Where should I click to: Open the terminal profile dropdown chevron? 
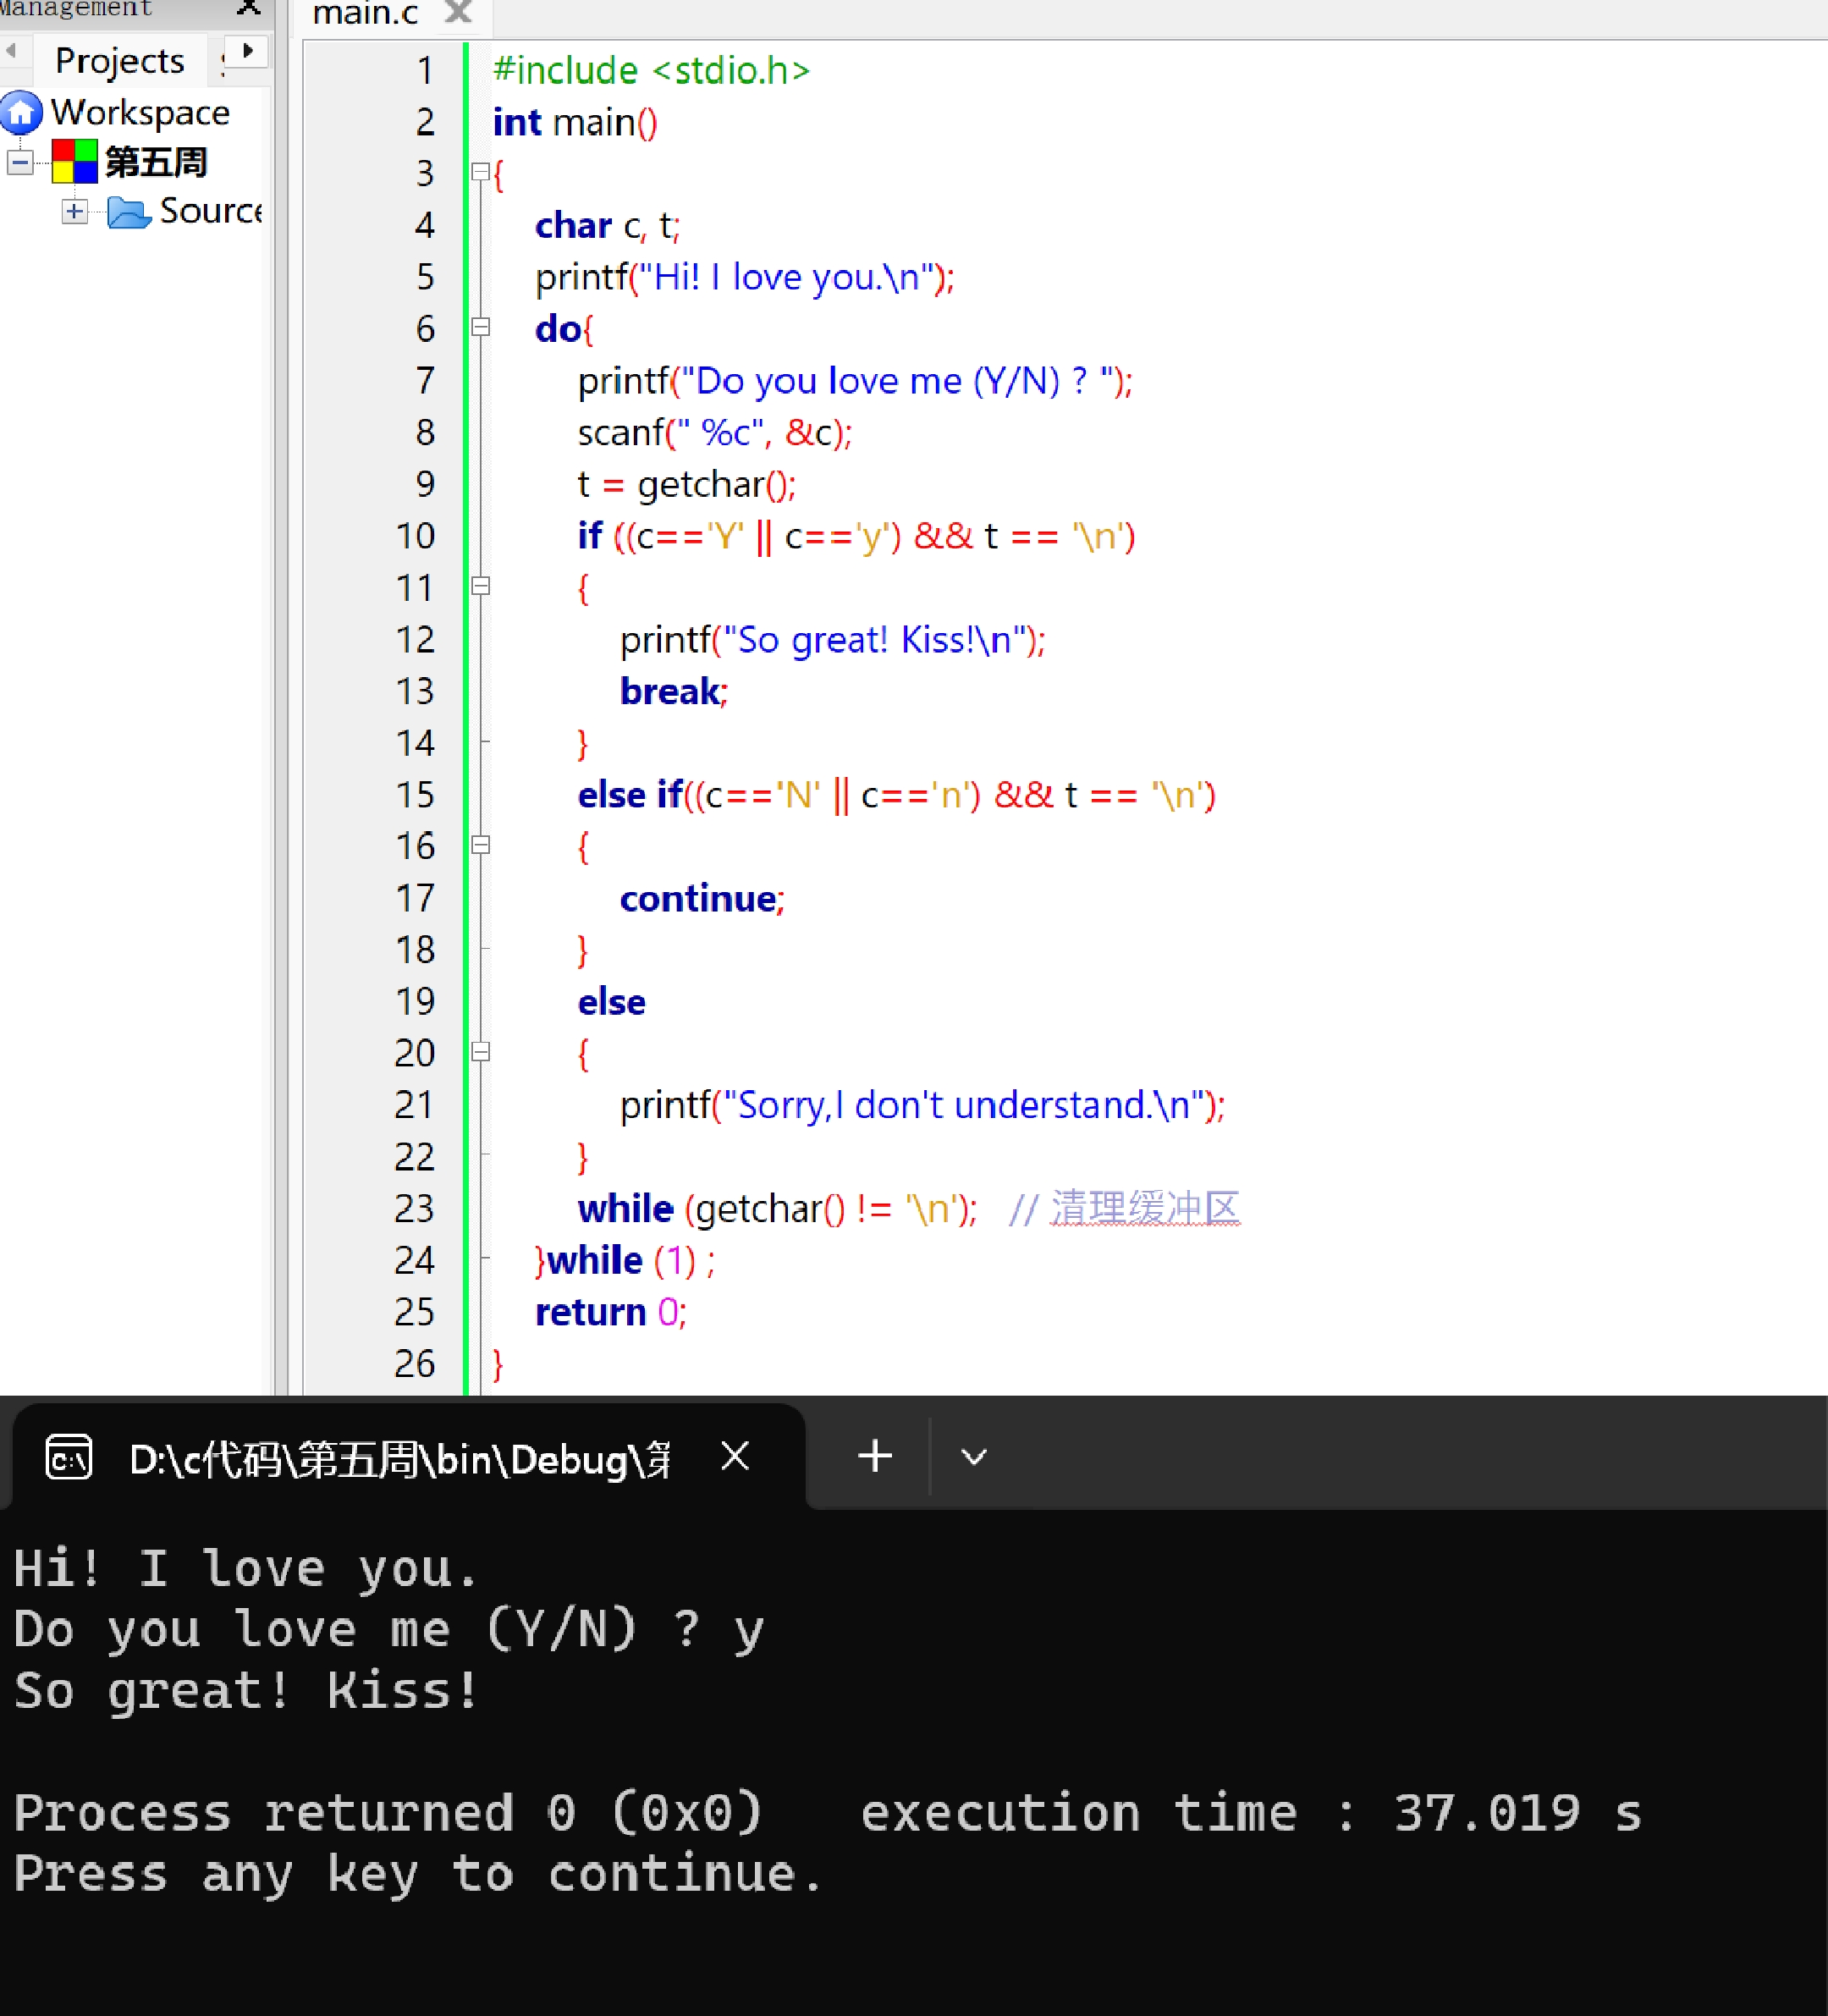pyautogui.click(x=972, y=1457)
